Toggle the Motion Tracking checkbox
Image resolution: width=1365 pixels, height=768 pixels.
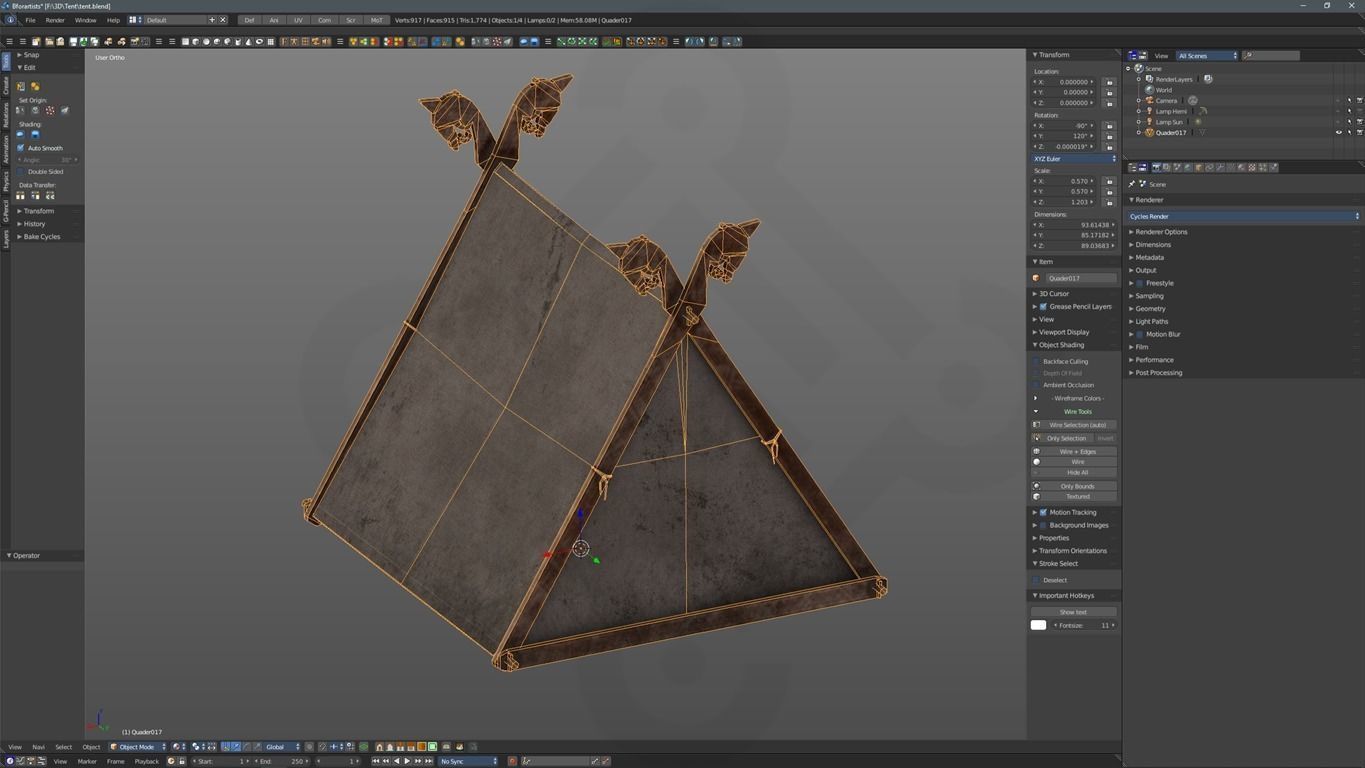click(1043, 512)
